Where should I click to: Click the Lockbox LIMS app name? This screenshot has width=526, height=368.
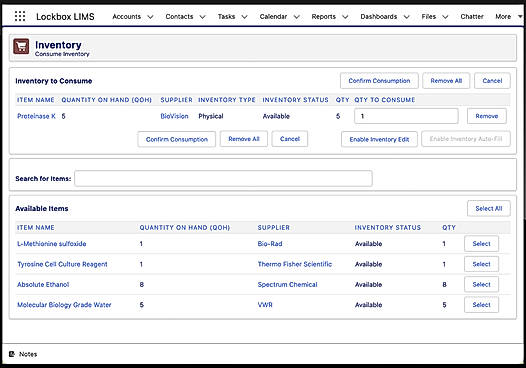click(65, 16)
